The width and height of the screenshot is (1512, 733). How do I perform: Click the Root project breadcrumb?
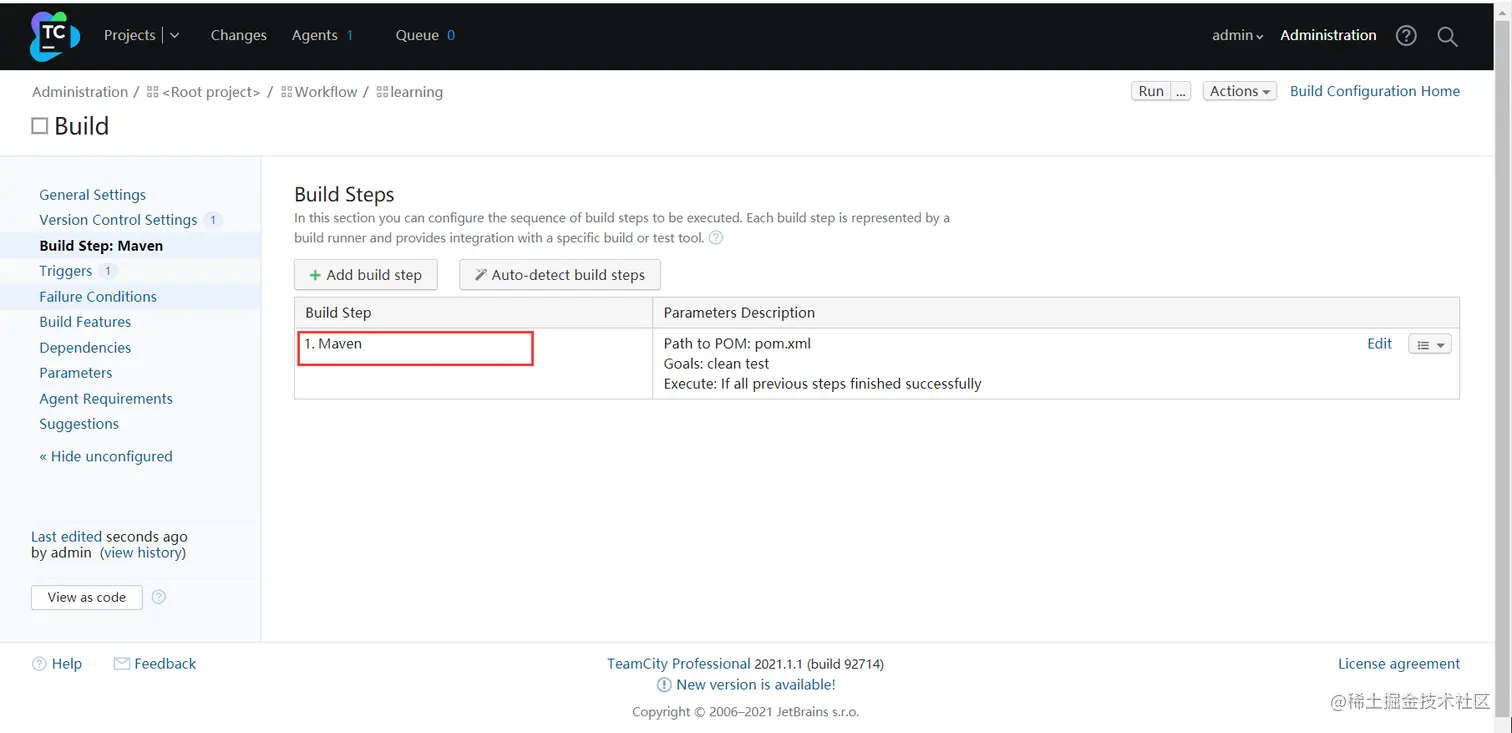click(210, 92)
